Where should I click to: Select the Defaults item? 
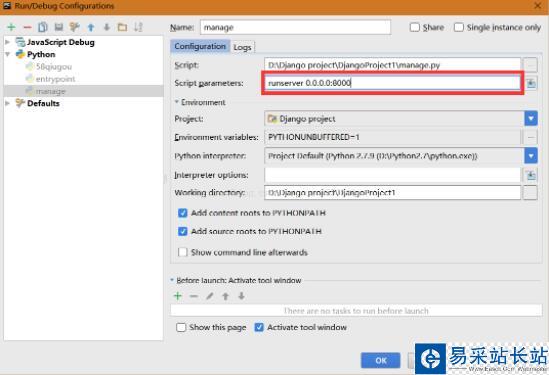point(43,103)
